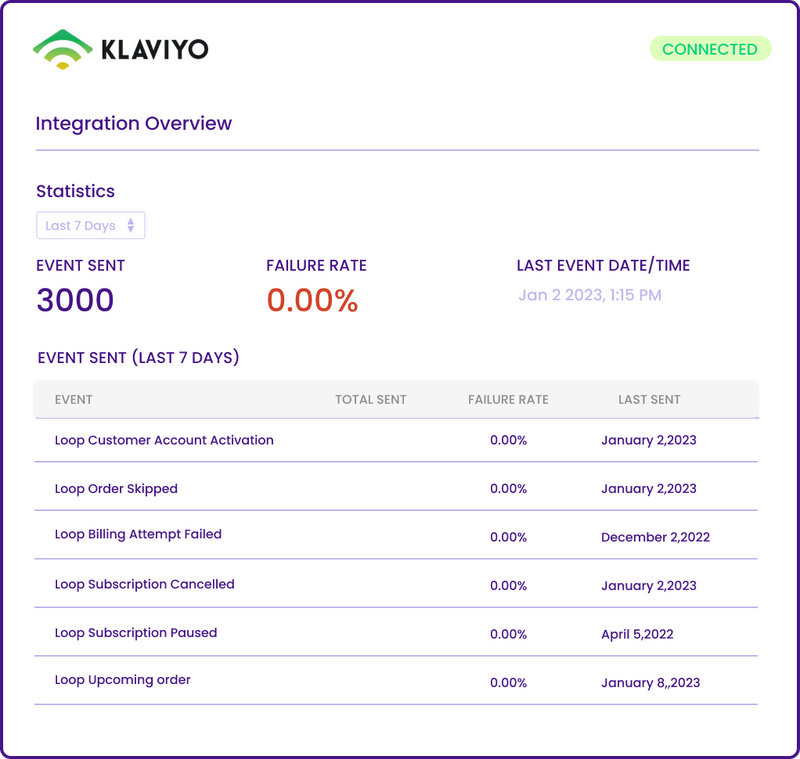Image resolution: width=800 pixels, height=759 pixels.
Task: Click January 8,,2023 last sent date
Action: pos(651,683)
